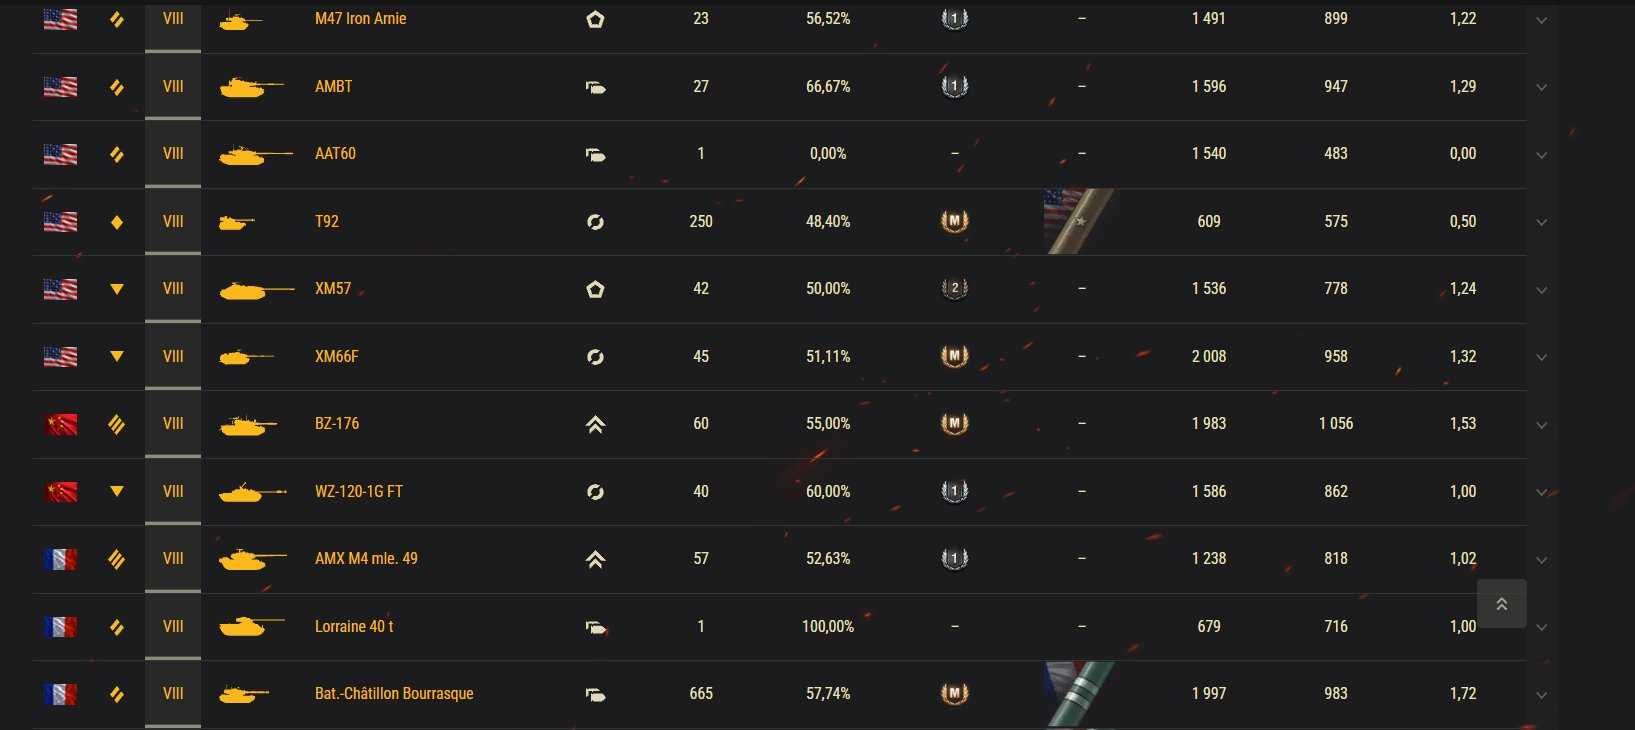Click the Chinese flag on WZ-120-1G FT row
Viewport: 1635px width, 730px height.
coord(61,491)
